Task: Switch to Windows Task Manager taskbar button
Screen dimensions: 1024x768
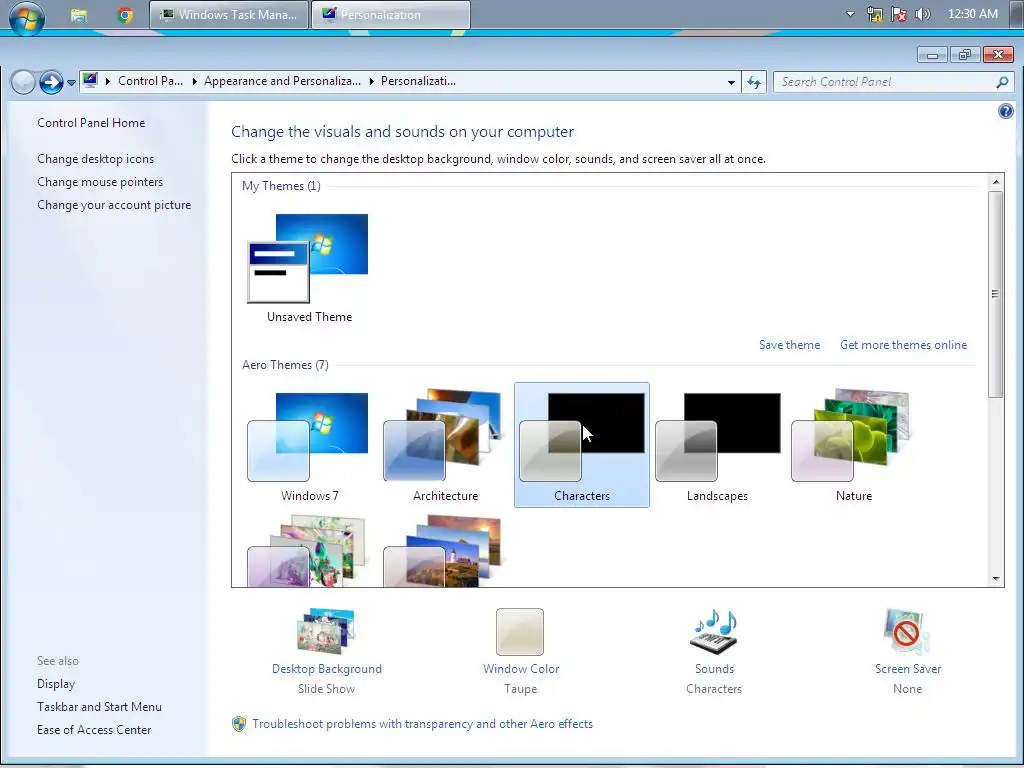Action: (229, 14)
